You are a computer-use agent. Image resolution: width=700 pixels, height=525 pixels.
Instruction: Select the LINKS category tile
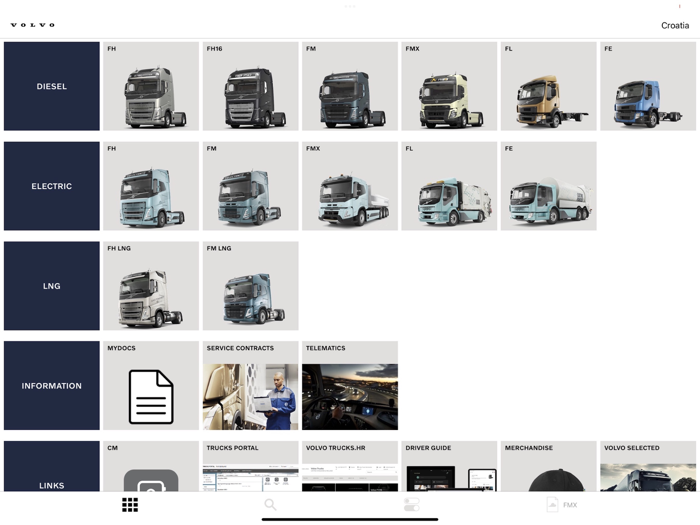pyautogui.click(x=52, y=467)
